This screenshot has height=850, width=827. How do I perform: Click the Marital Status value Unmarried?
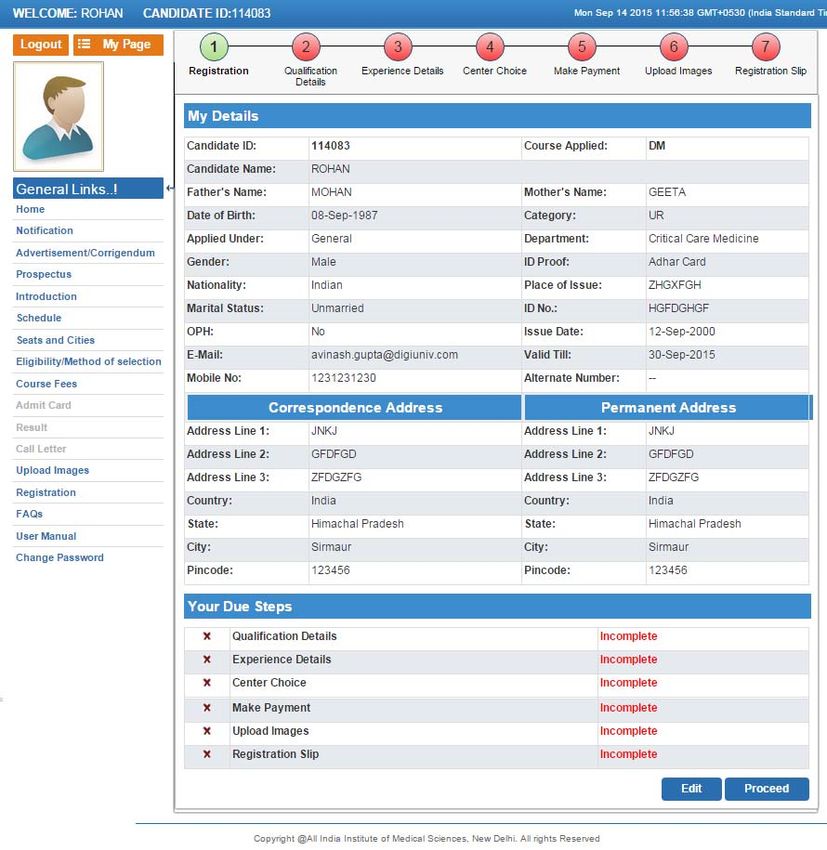point(337,308)
